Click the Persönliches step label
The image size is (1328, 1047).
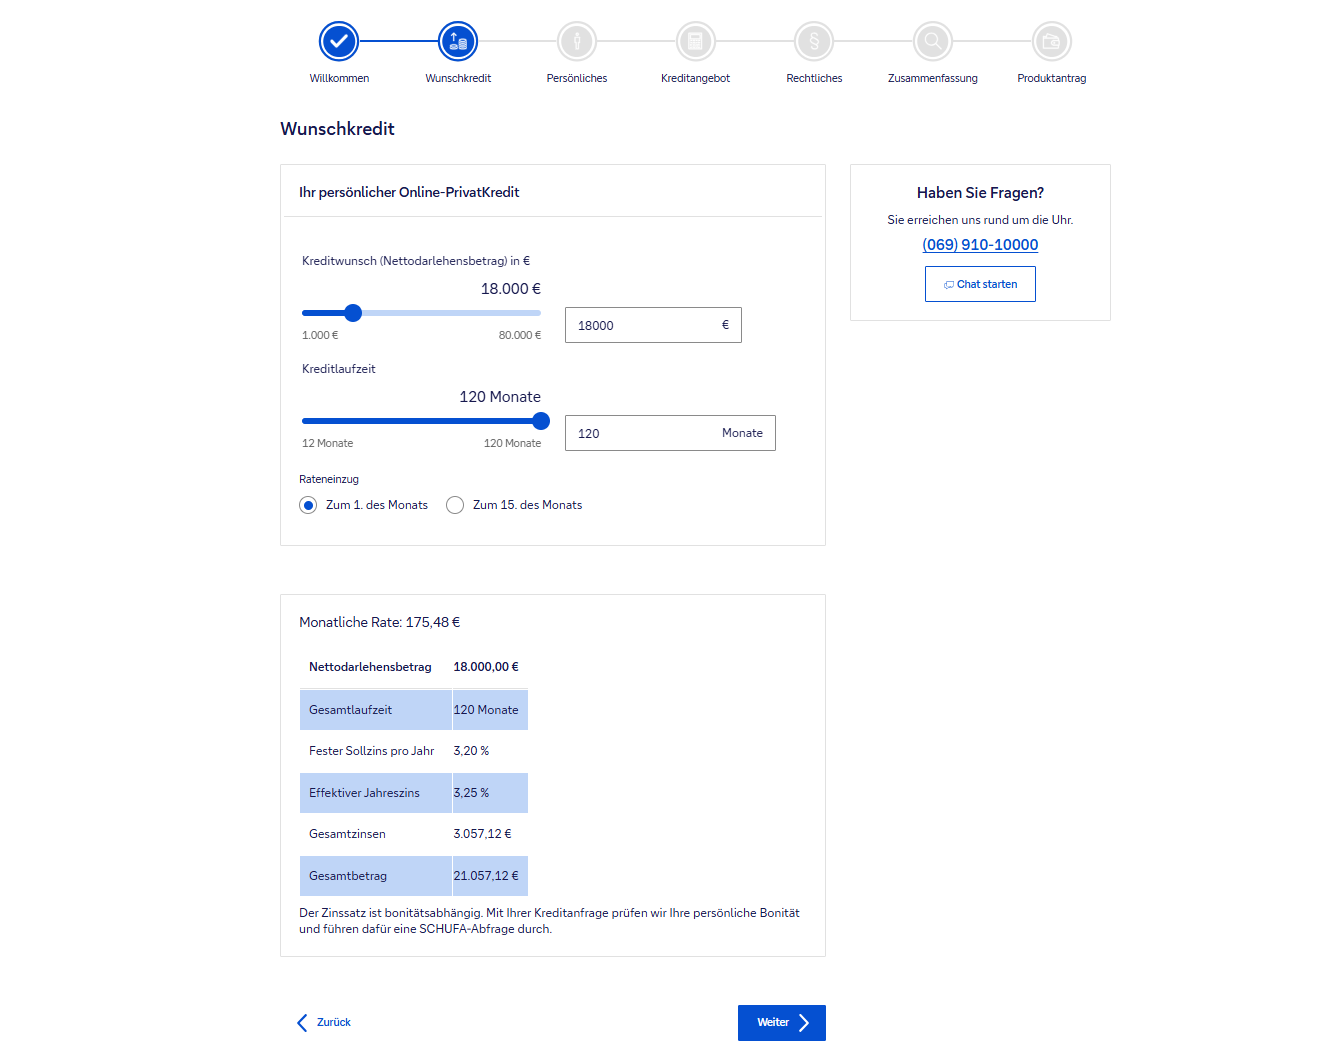[577, 78]
